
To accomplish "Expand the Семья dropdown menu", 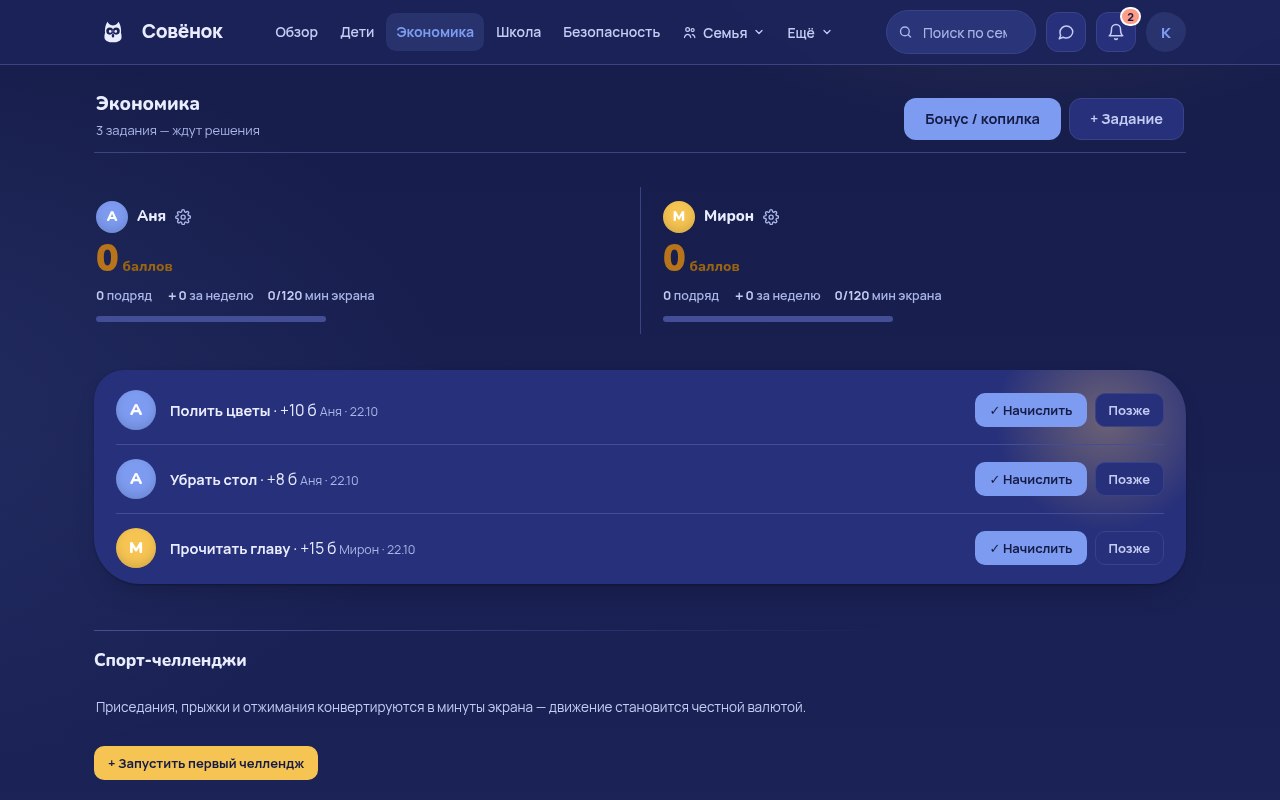I will [724, 32].
